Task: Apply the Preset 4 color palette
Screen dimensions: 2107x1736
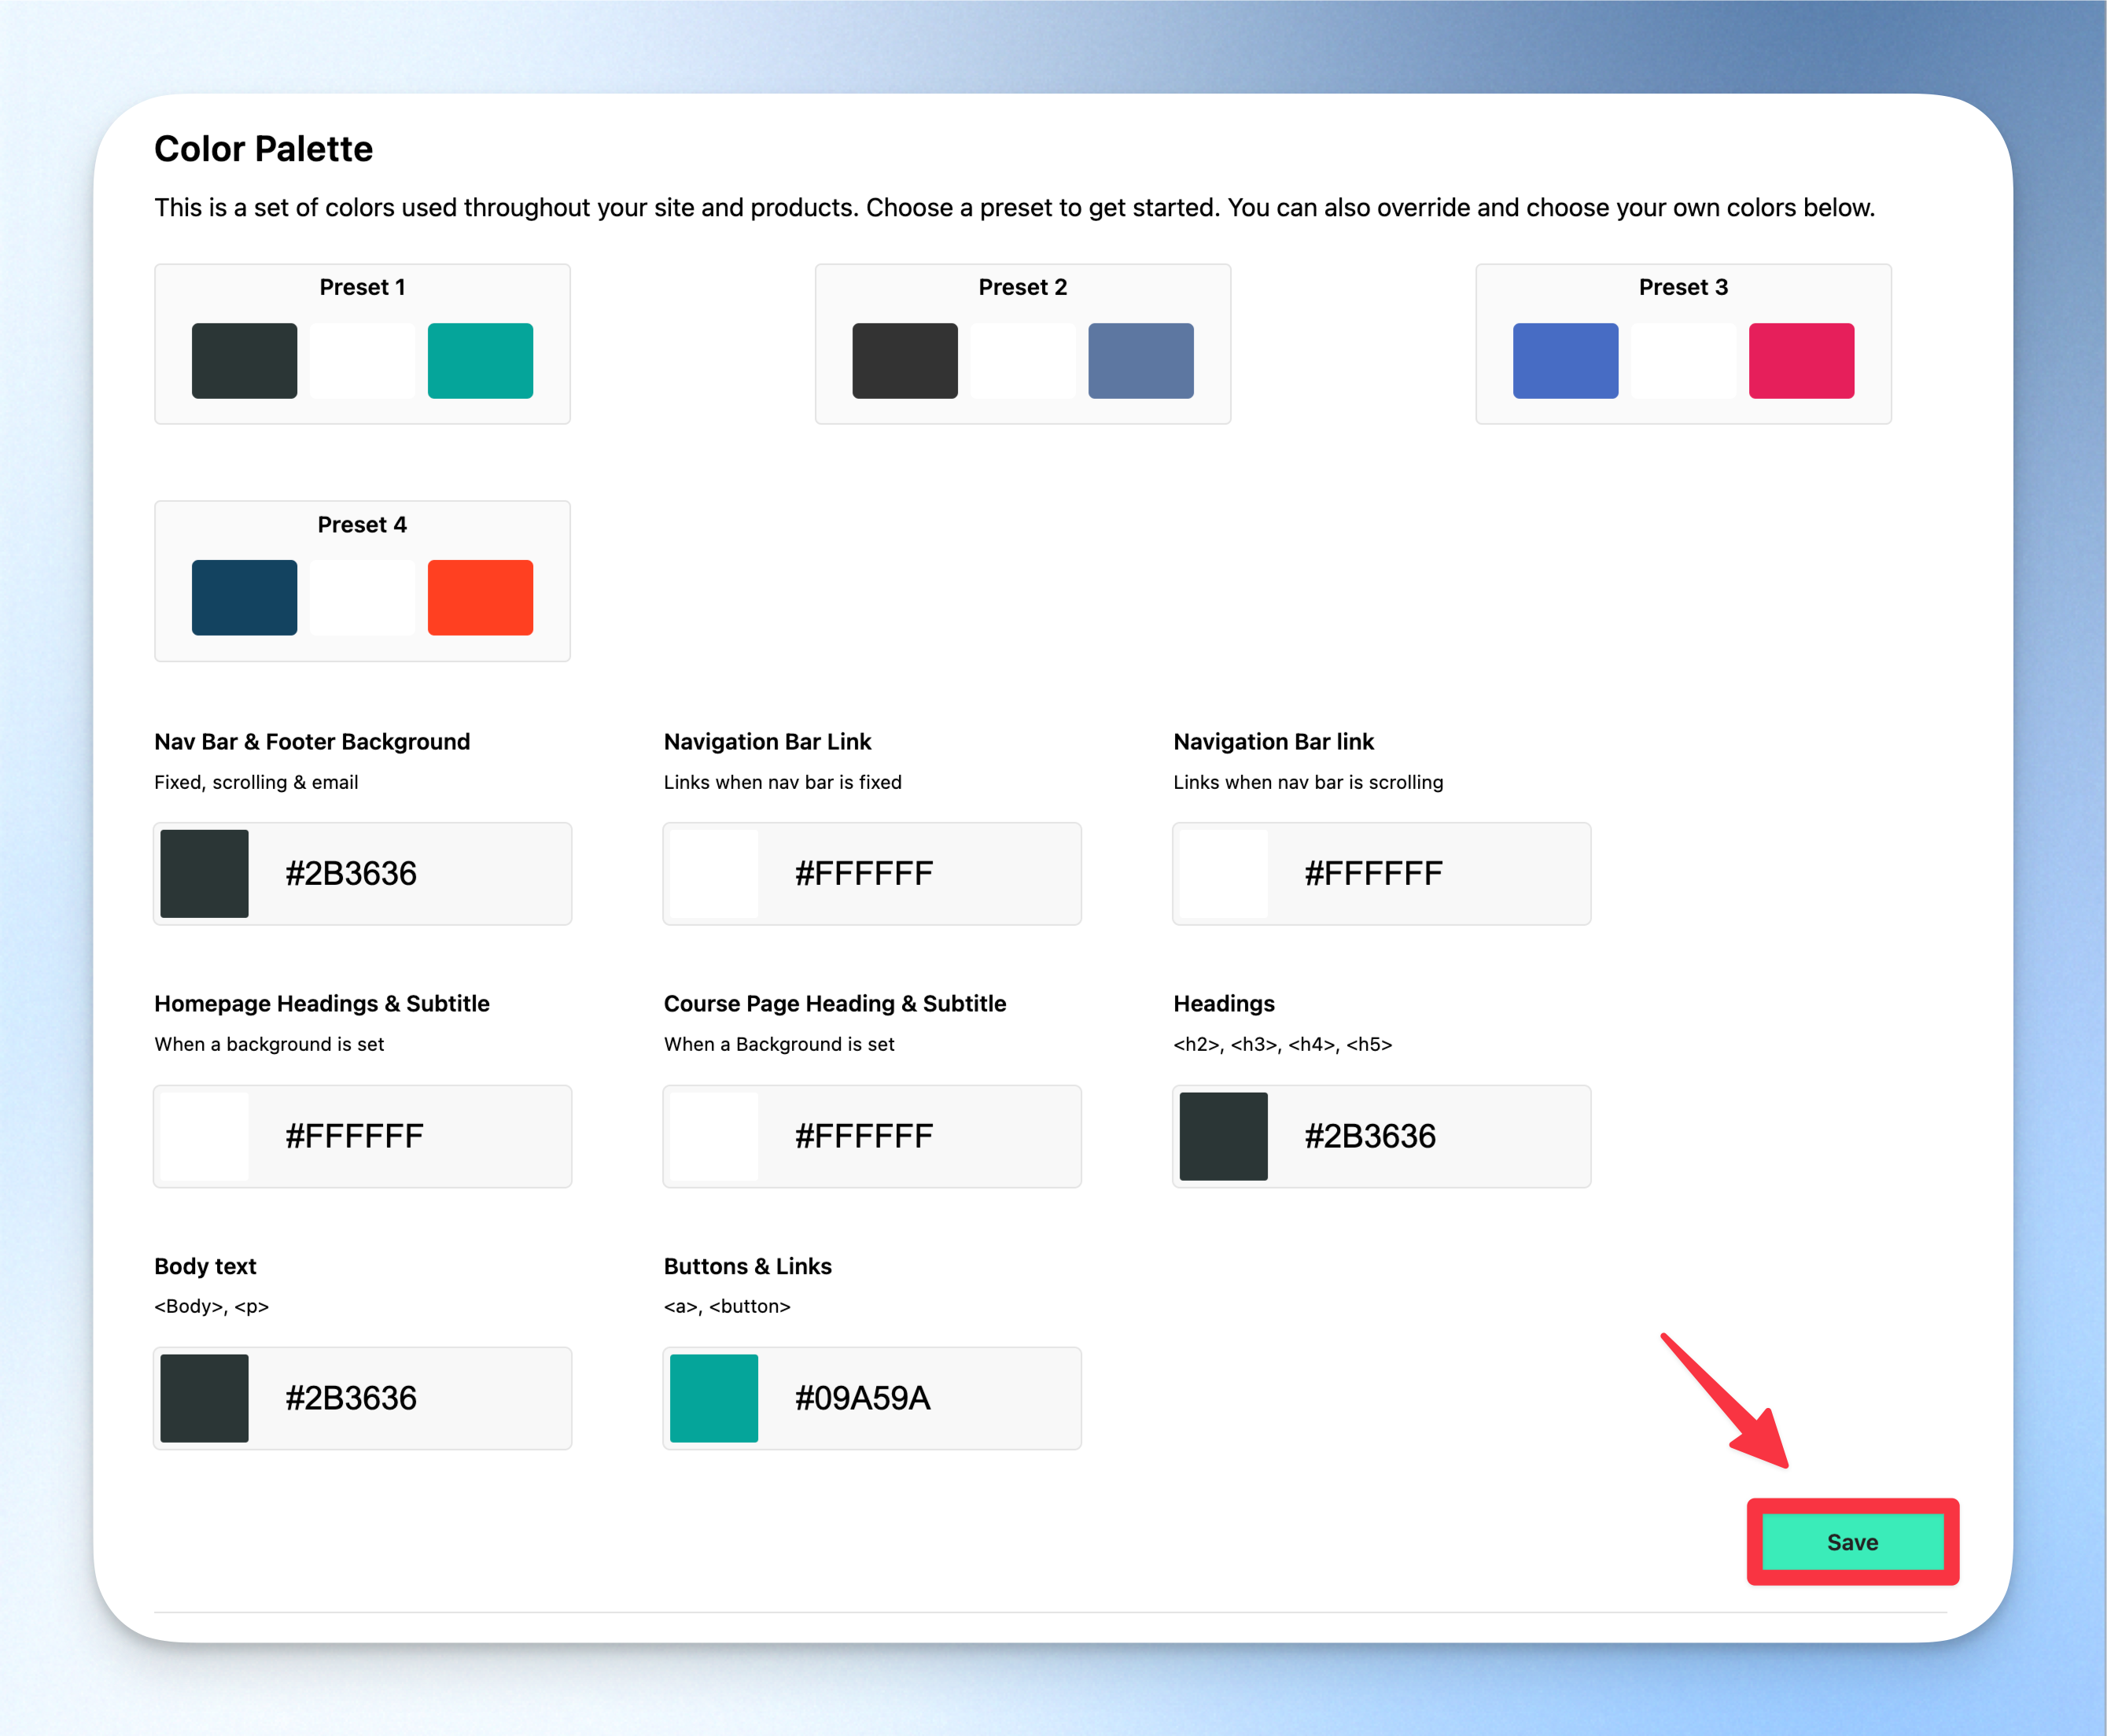Action: (362, 581)
